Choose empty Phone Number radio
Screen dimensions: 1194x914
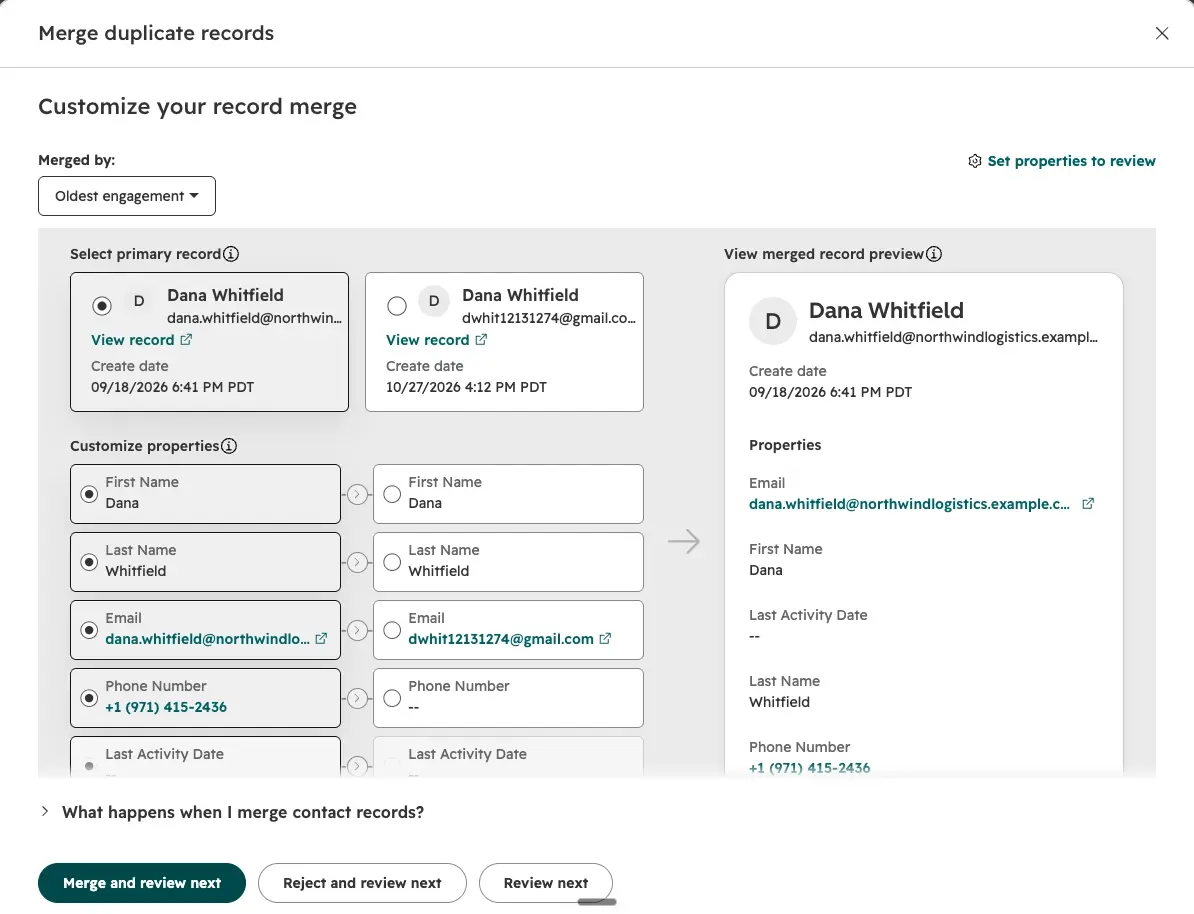pyautogui.click(x=392, y=698)
